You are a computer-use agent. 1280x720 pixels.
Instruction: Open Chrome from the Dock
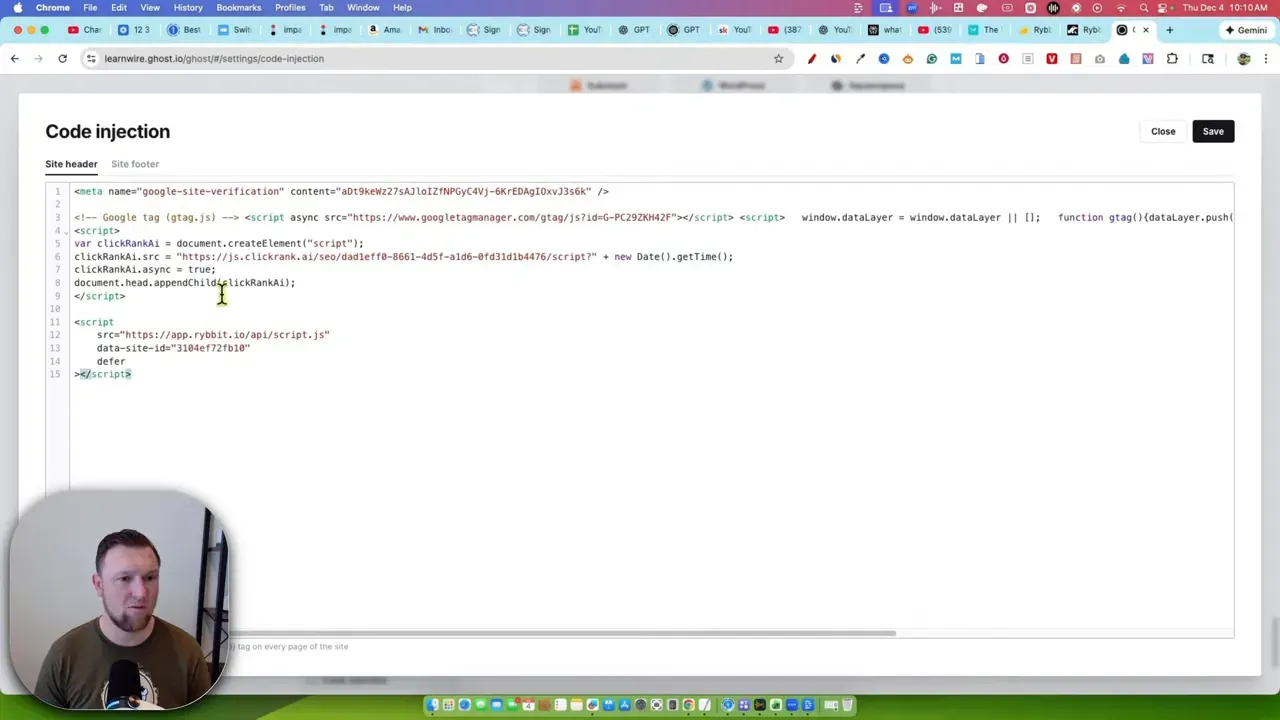(688, 705)
